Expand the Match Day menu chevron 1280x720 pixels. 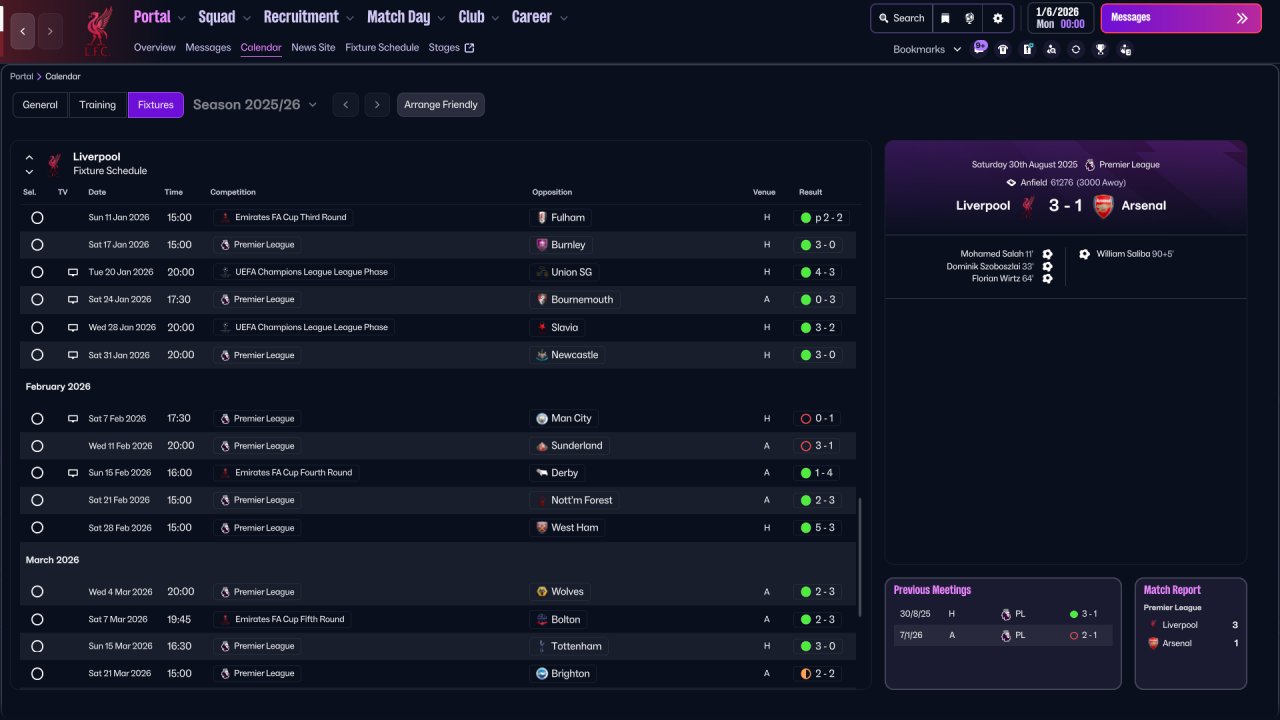click(x=441, y=18)
